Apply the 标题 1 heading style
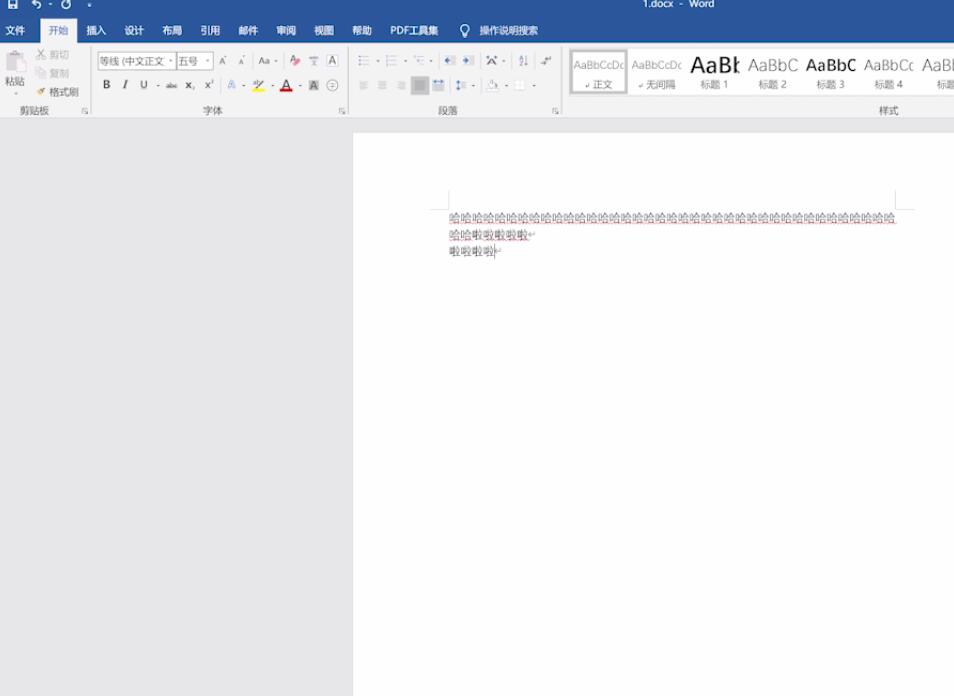Screen dimensions: 954x696 coord(714,72)
